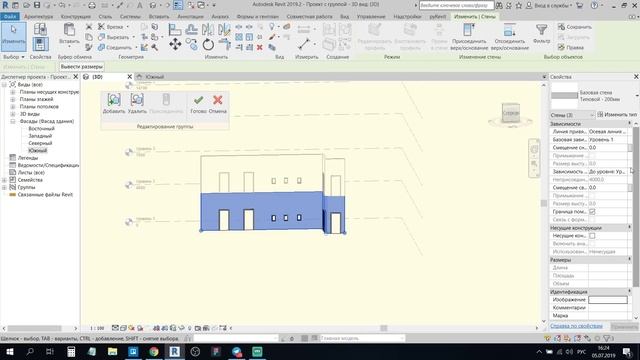Viewport: 640px width, 360px height.
Task: Click Легенды in project browser
Action: tap(28, 158)
